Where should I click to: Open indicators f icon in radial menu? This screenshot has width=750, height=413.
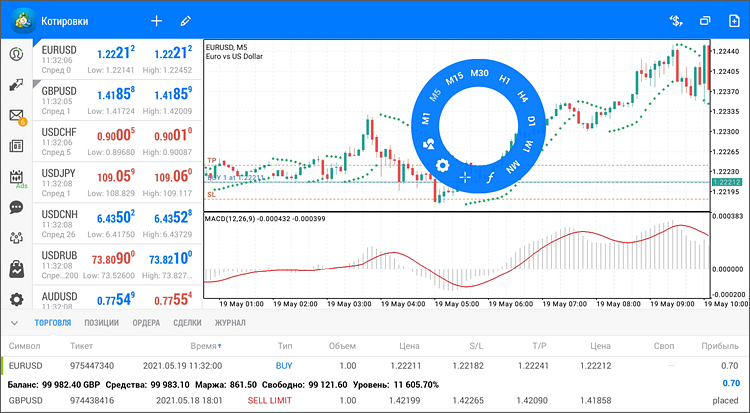(x=489, y=178)
